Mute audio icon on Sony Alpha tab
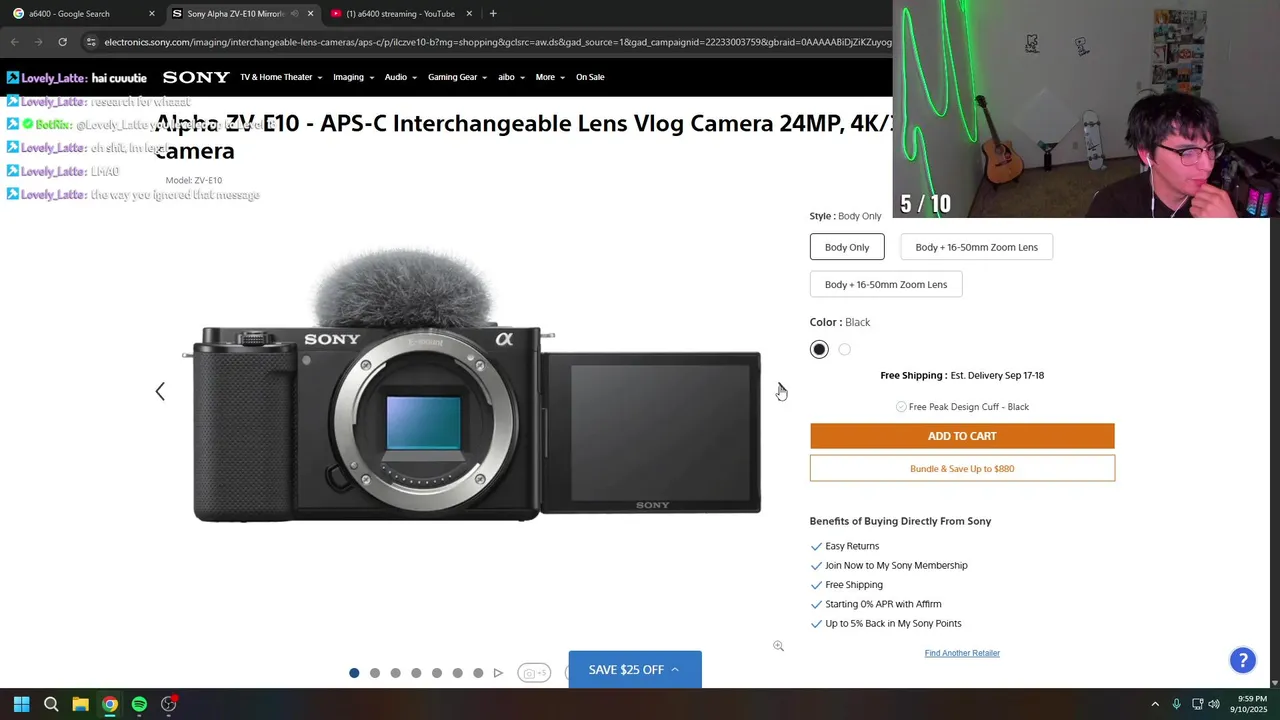The height and width of the screenshot is (720, 1280). [x=295, y=14]
